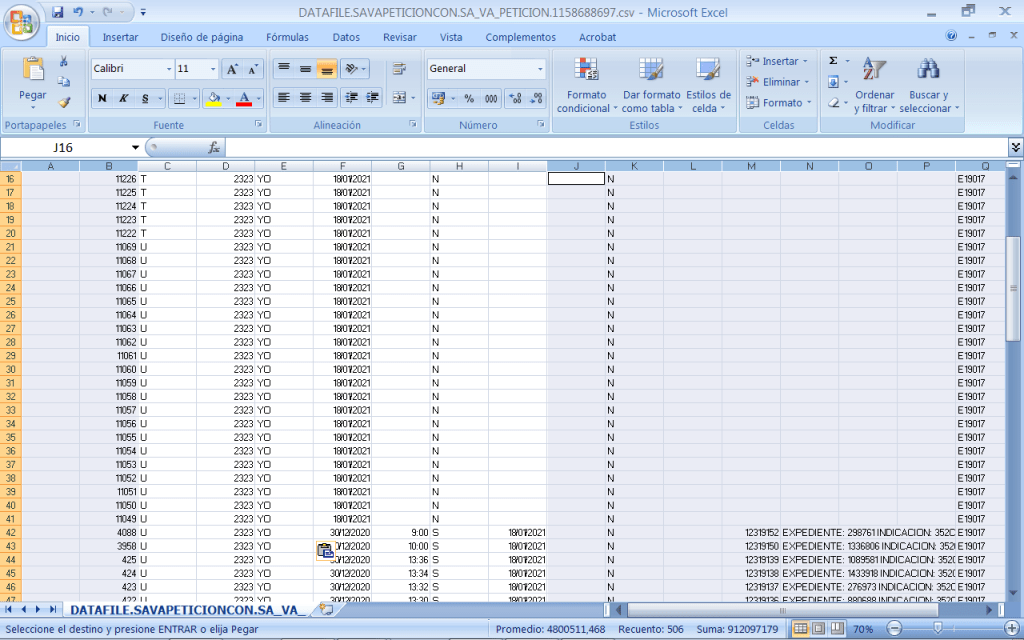Image resolution: width=1024 pixels, height=640 pixels.
Task: Click the insert function fx icon
Action: click(213, 147)
